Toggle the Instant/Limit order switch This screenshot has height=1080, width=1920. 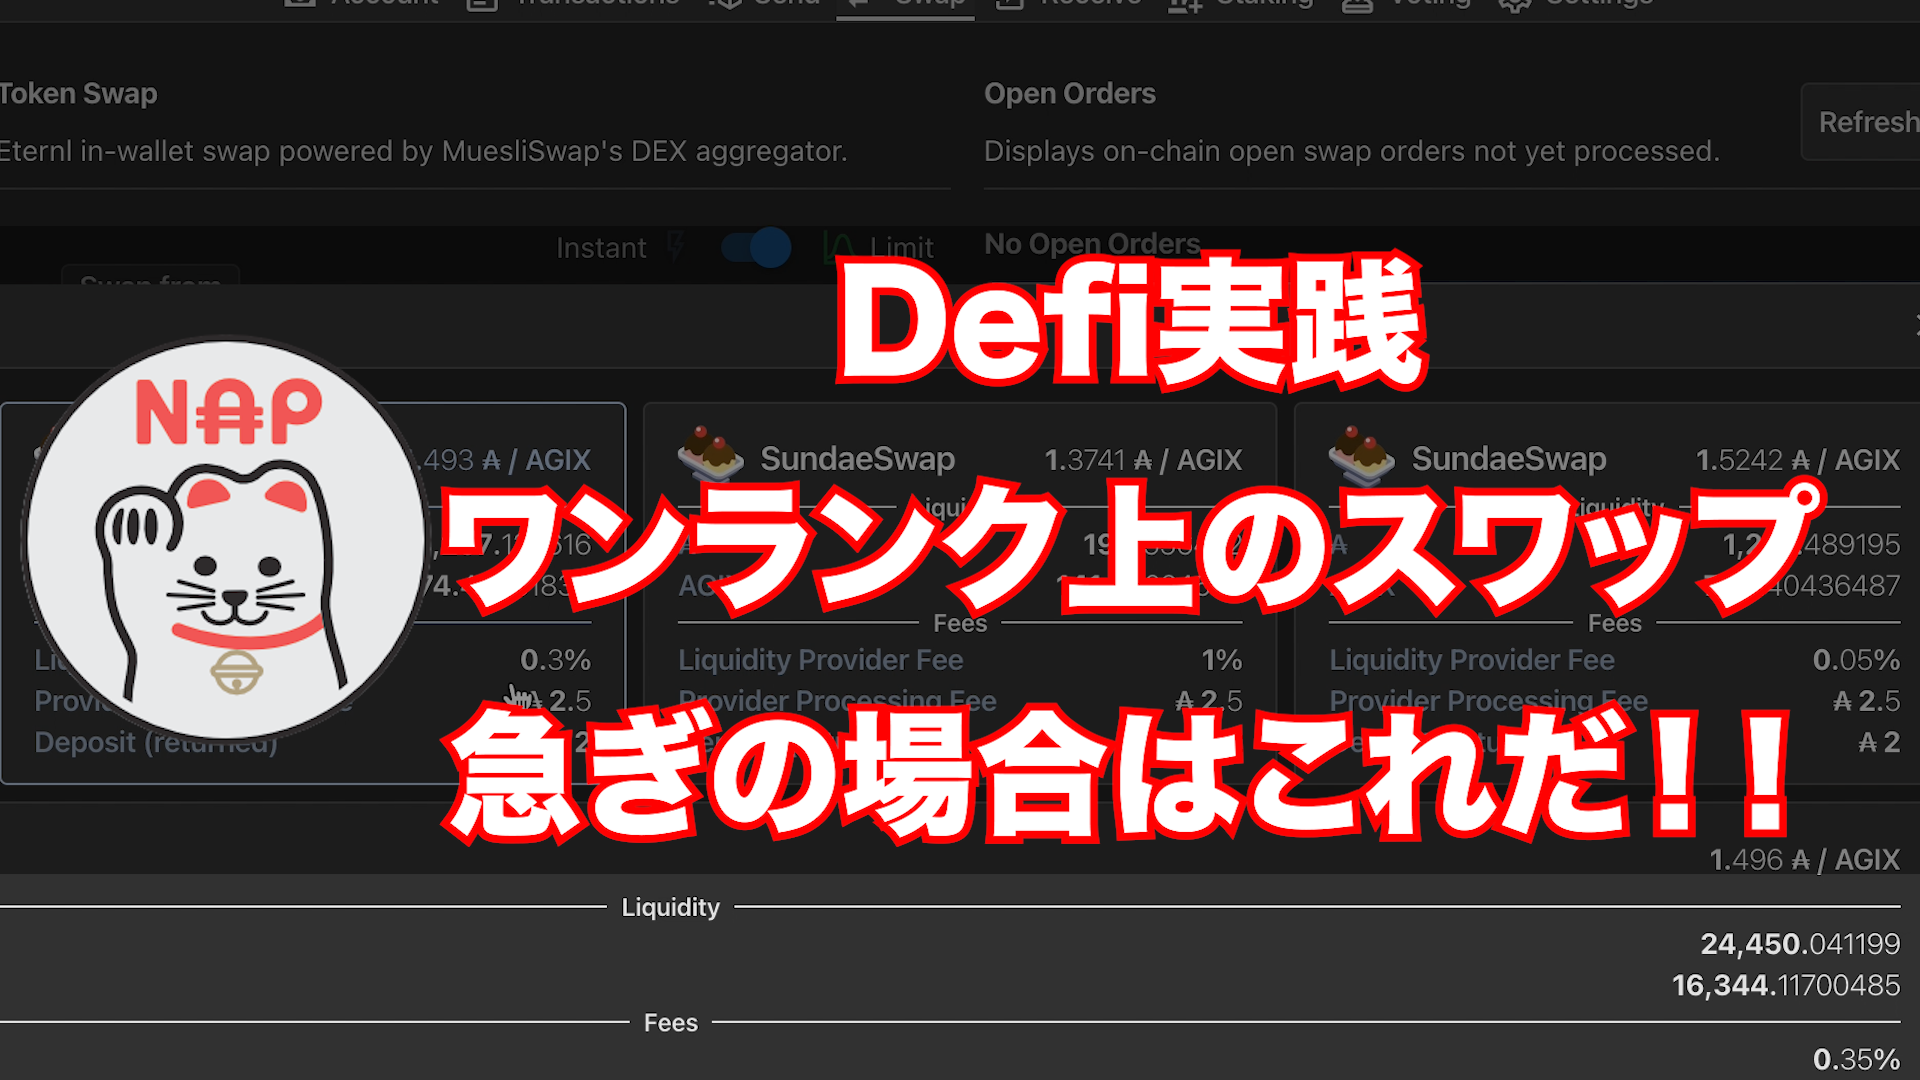[756, 247]
